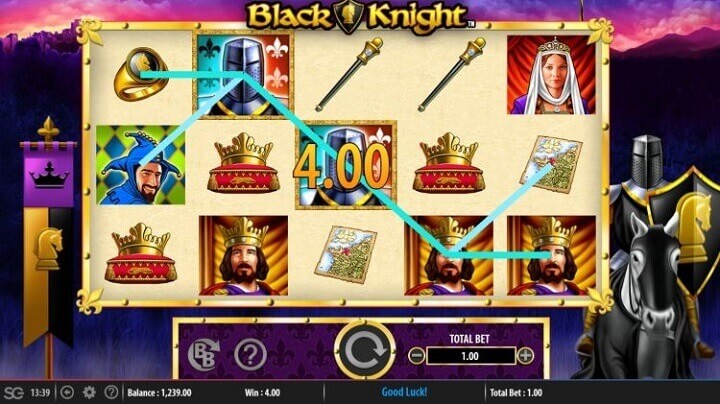Screen dimensions: 720x404
Task: Click the jester symbol on the first reel
Action: 141,165
